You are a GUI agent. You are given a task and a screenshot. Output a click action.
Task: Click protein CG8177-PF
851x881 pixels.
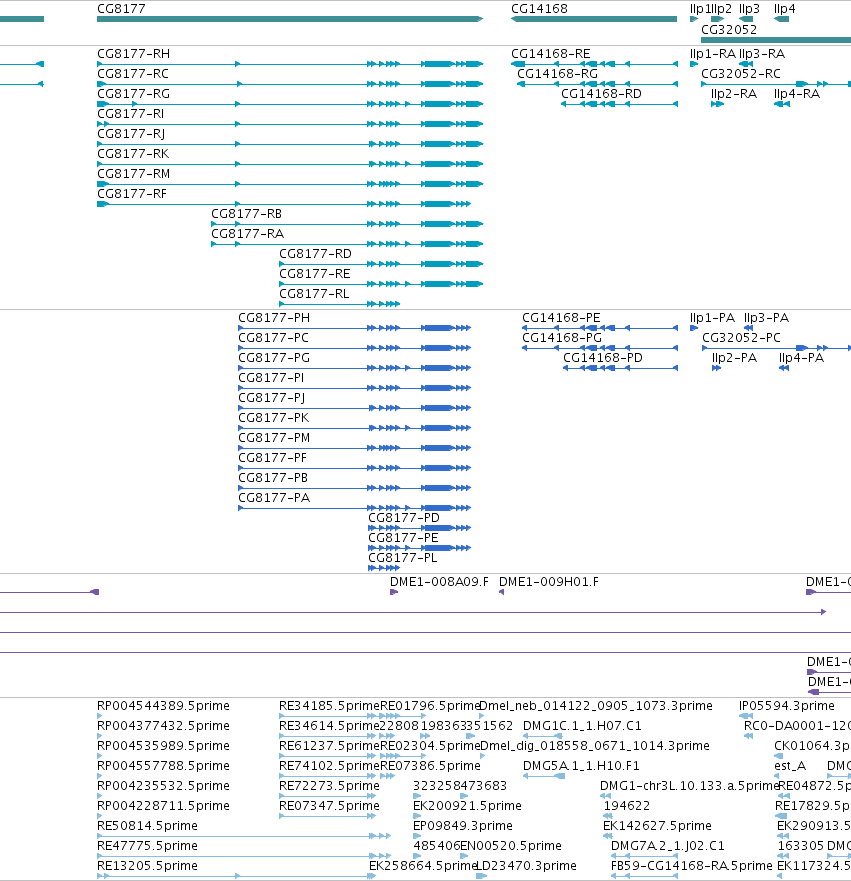click(273, 458)
